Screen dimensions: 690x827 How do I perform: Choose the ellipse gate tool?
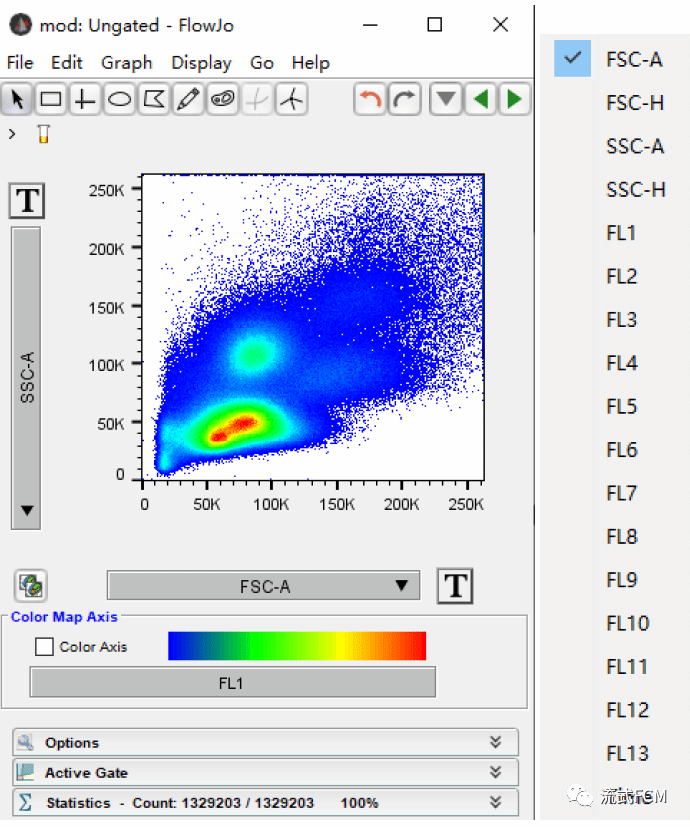point(119,100)
